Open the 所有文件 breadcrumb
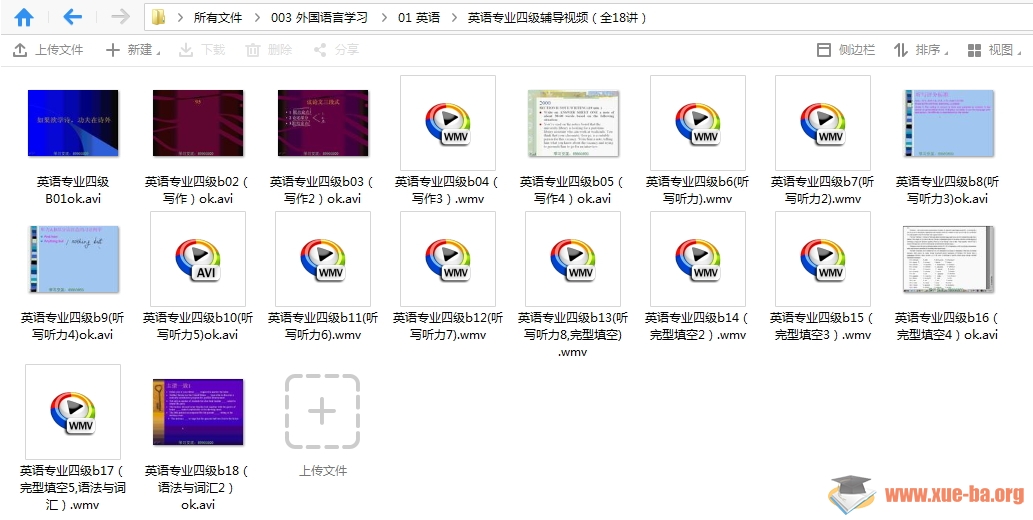This screenshot has width=1033, height=520. click(x=217, y=18)
